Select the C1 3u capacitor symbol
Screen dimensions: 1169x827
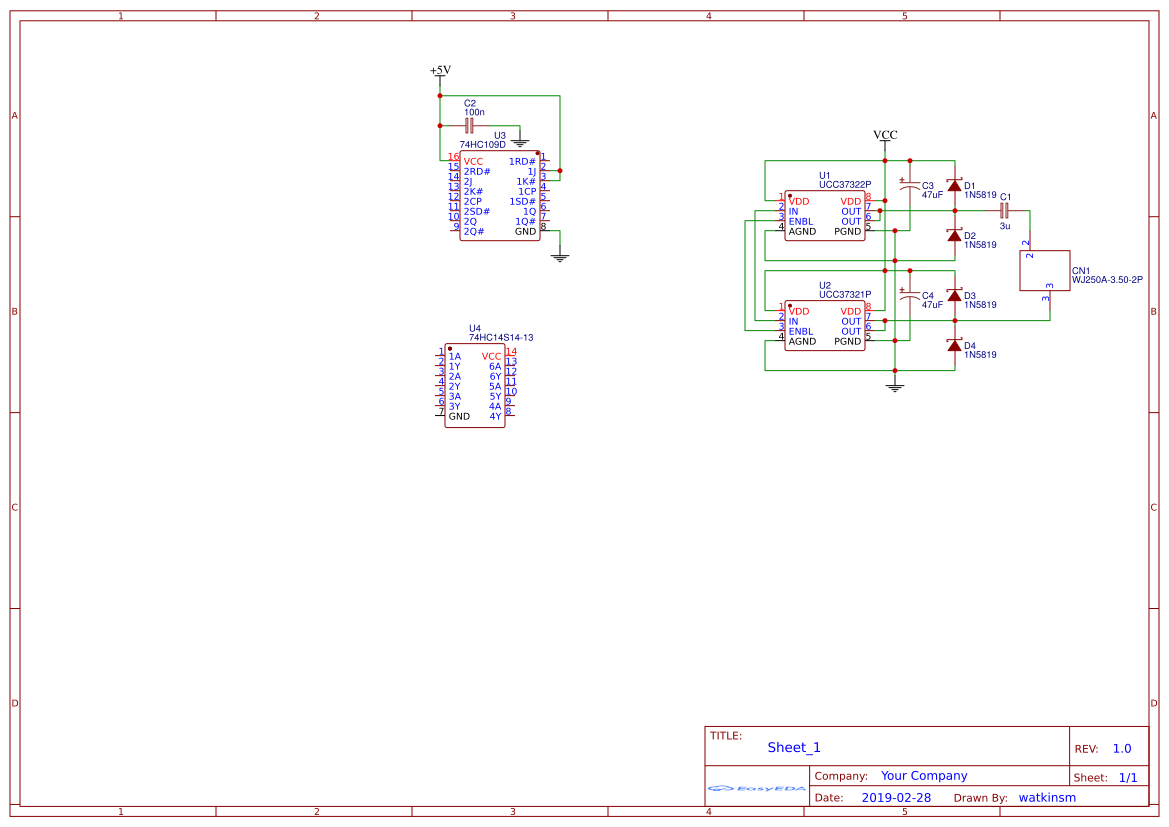click(x=1005, y=211)
